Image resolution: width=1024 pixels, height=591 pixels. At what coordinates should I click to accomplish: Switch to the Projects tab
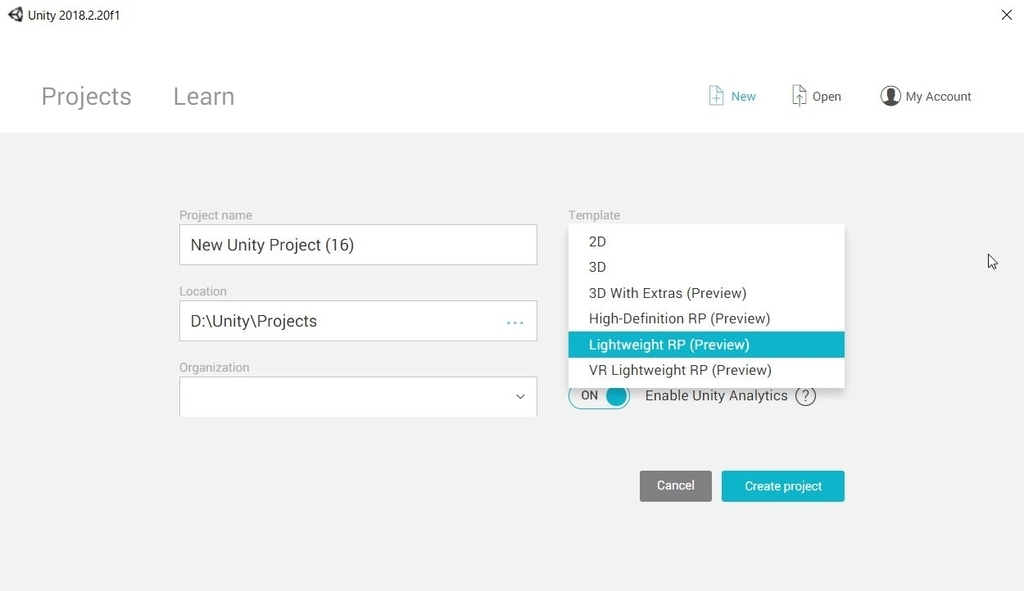click(86, 97)
